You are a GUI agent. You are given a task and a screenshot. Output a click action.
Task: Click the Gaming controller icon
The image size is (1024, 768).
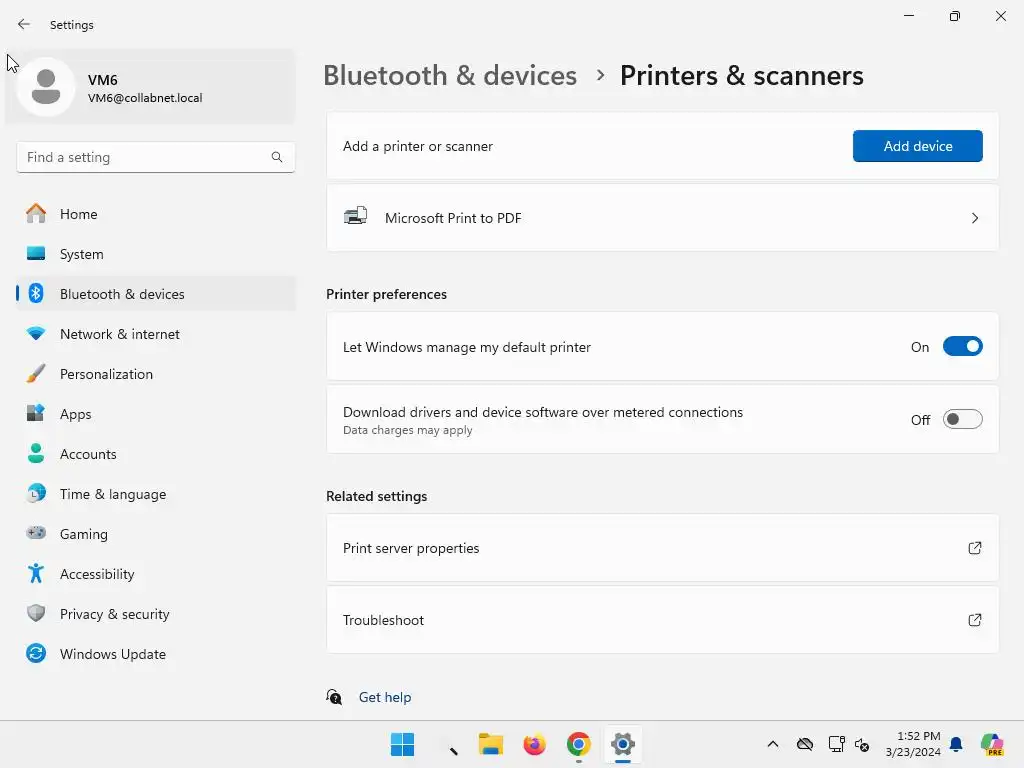36,533
